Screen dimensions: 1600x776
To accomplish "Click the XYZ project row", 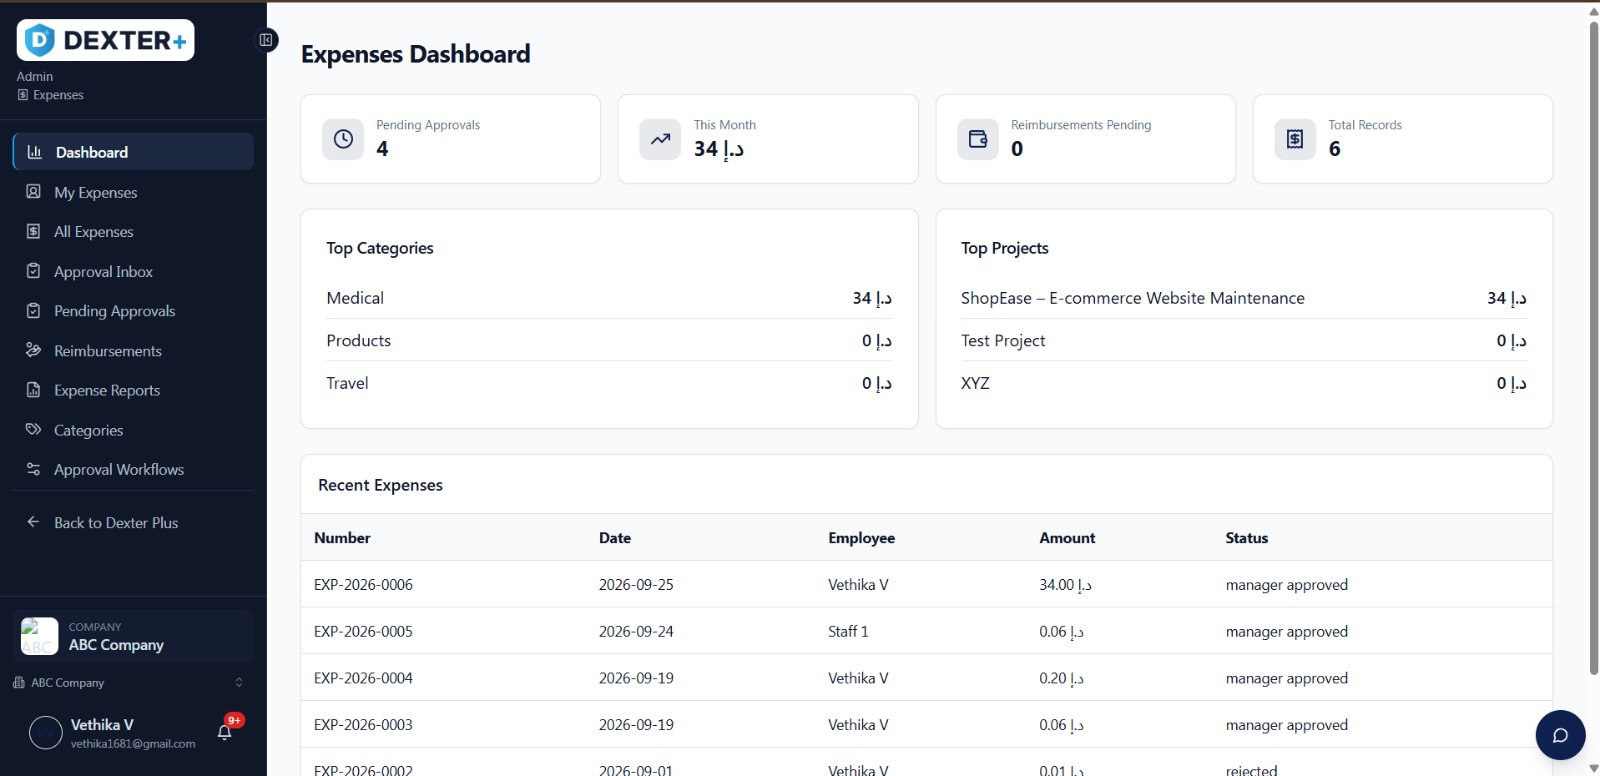I will 1244,383.
